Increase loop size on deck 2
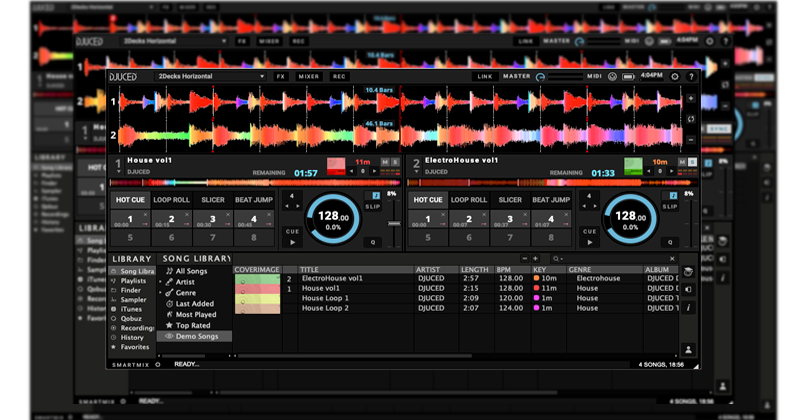 (595, 206)
